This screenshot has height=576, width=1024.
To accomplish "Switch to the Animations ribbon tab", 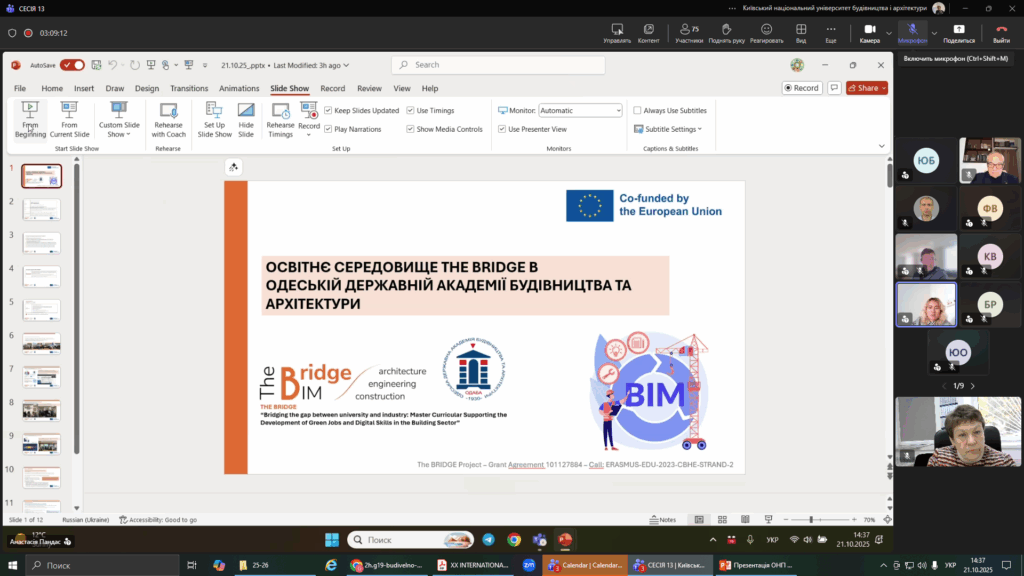I will point(239,88).
